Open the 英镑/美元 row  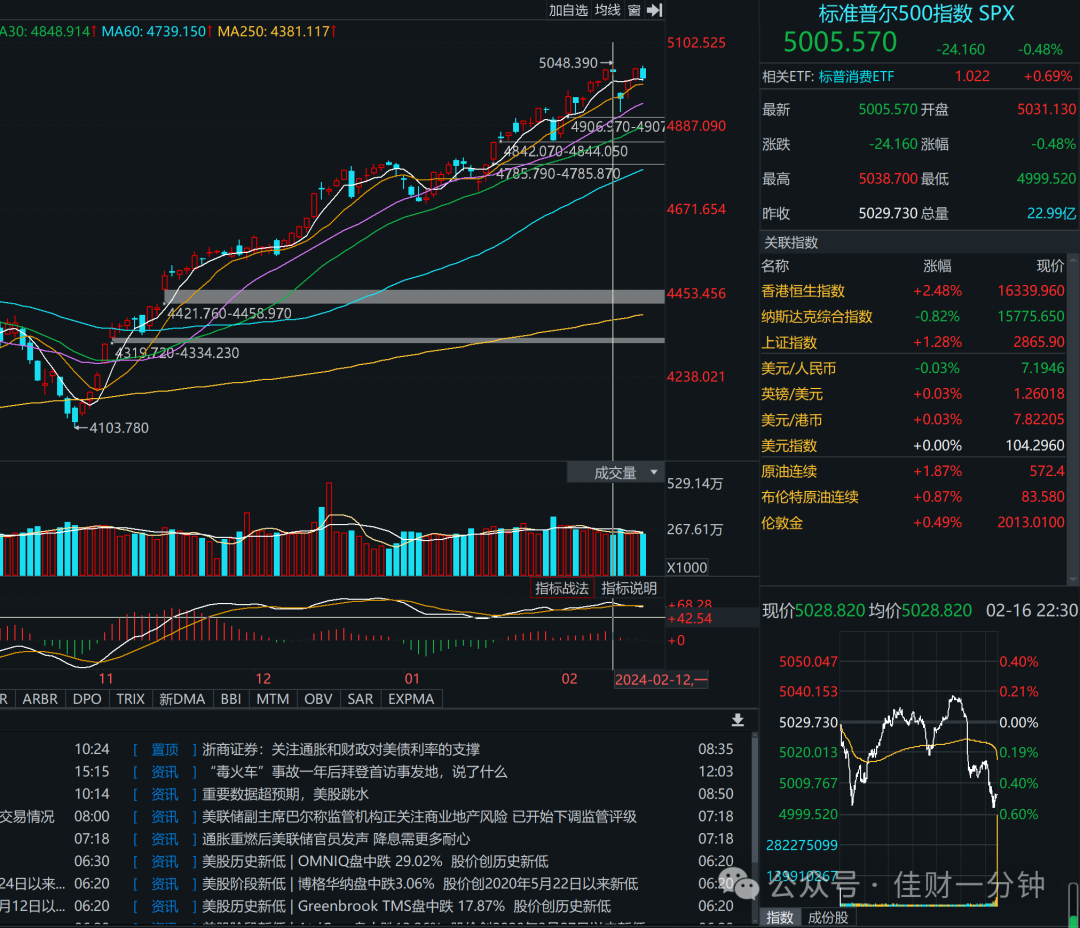[913, 394]
